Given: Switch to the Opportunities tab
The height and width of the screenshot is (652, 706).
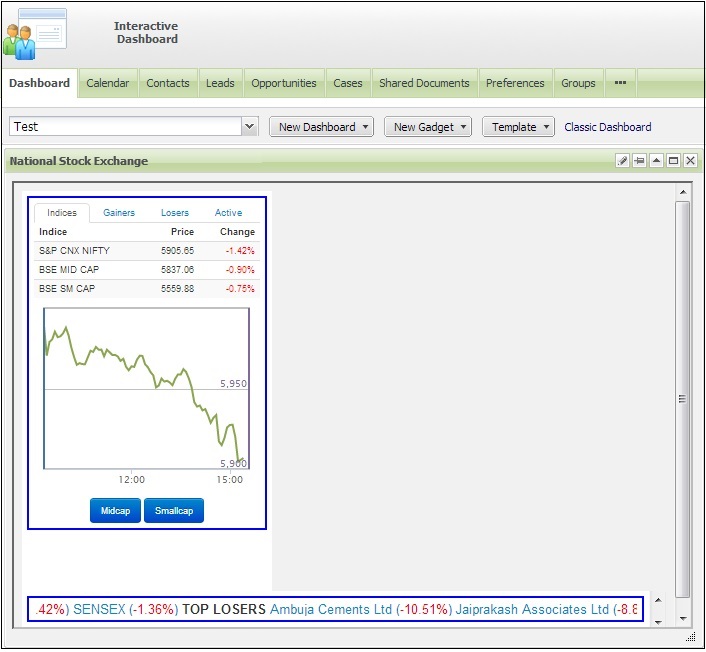Looking at the screenshot, I should 284,83.
